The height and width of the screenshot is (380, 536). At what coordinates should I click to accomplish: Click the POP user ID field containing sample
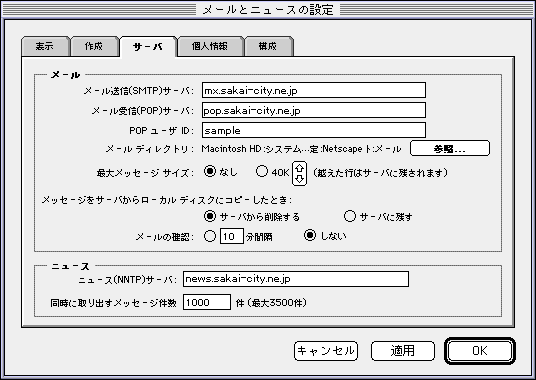[314, 130]
